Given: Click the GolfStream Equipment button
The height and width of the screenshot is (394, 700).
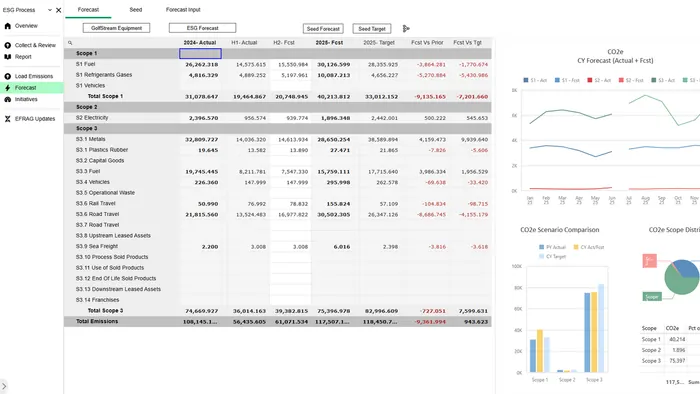Looking at the screenshot, I should point(117,28).
